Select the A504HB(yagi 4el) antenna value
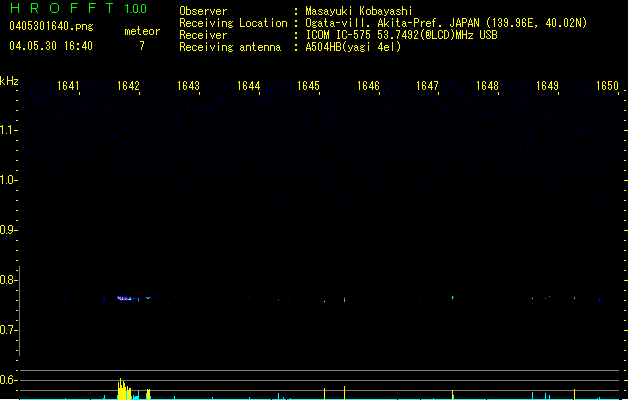The width and height of the screenshot is (629, 400). point(353,47)
